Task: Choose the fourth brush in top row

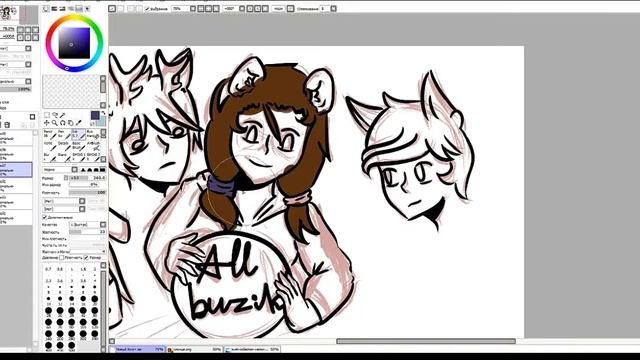Action: pos(93,134)
